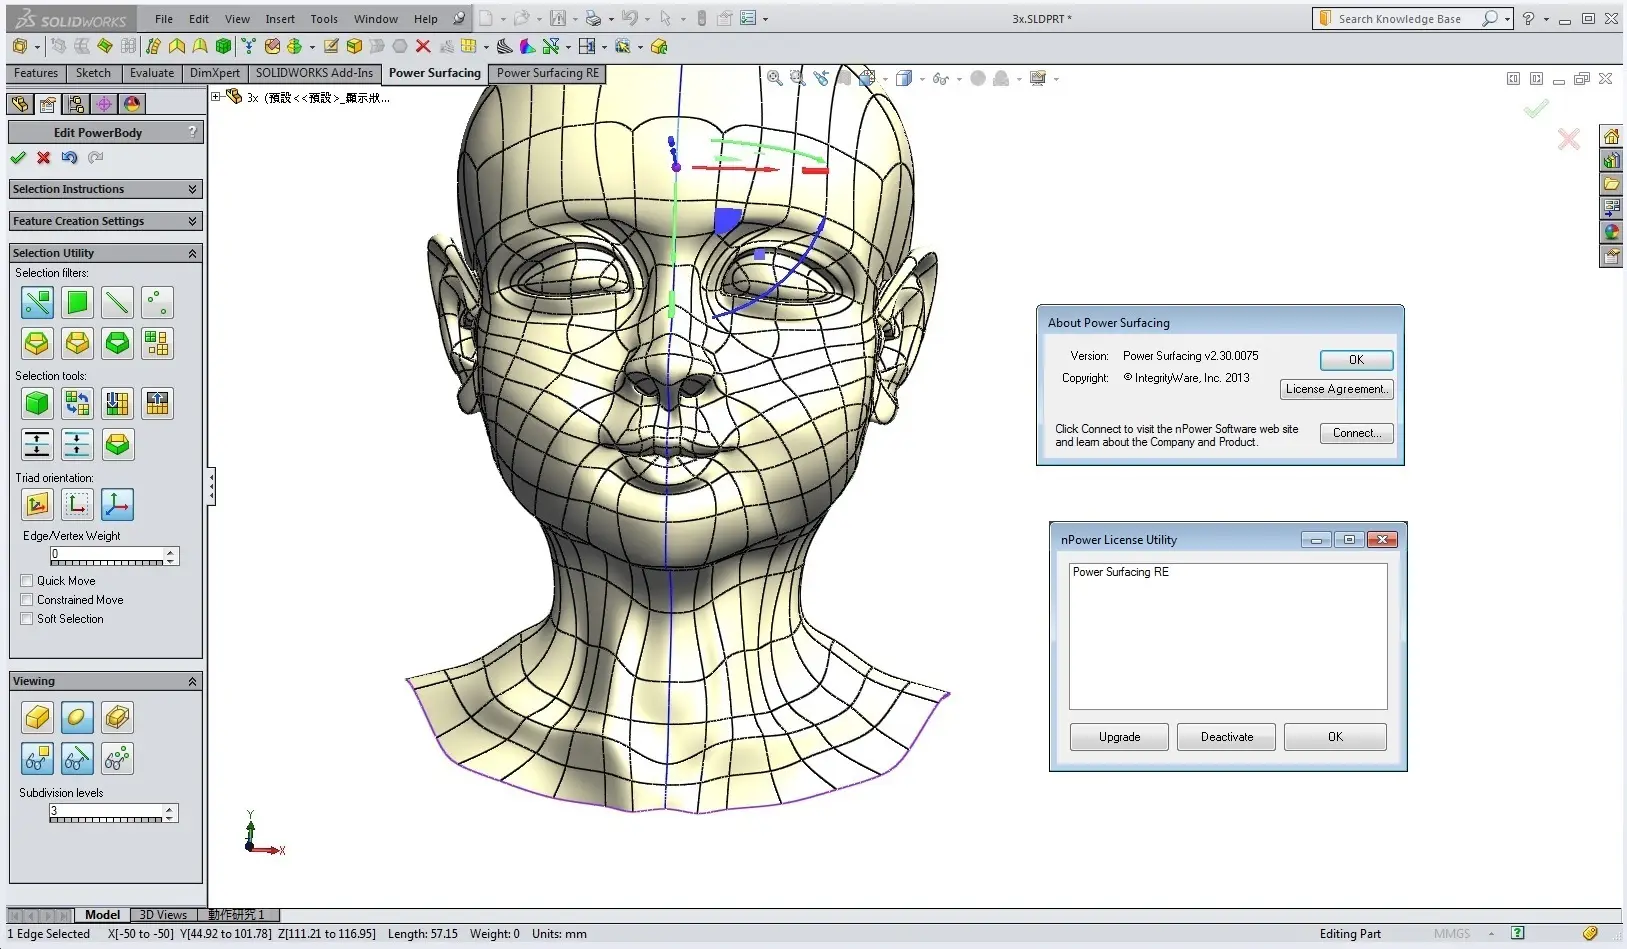This screenshot has height=949, width=1627.
Task: Switch to the Power Surfacing RE tab
Action: pos(547,73)
